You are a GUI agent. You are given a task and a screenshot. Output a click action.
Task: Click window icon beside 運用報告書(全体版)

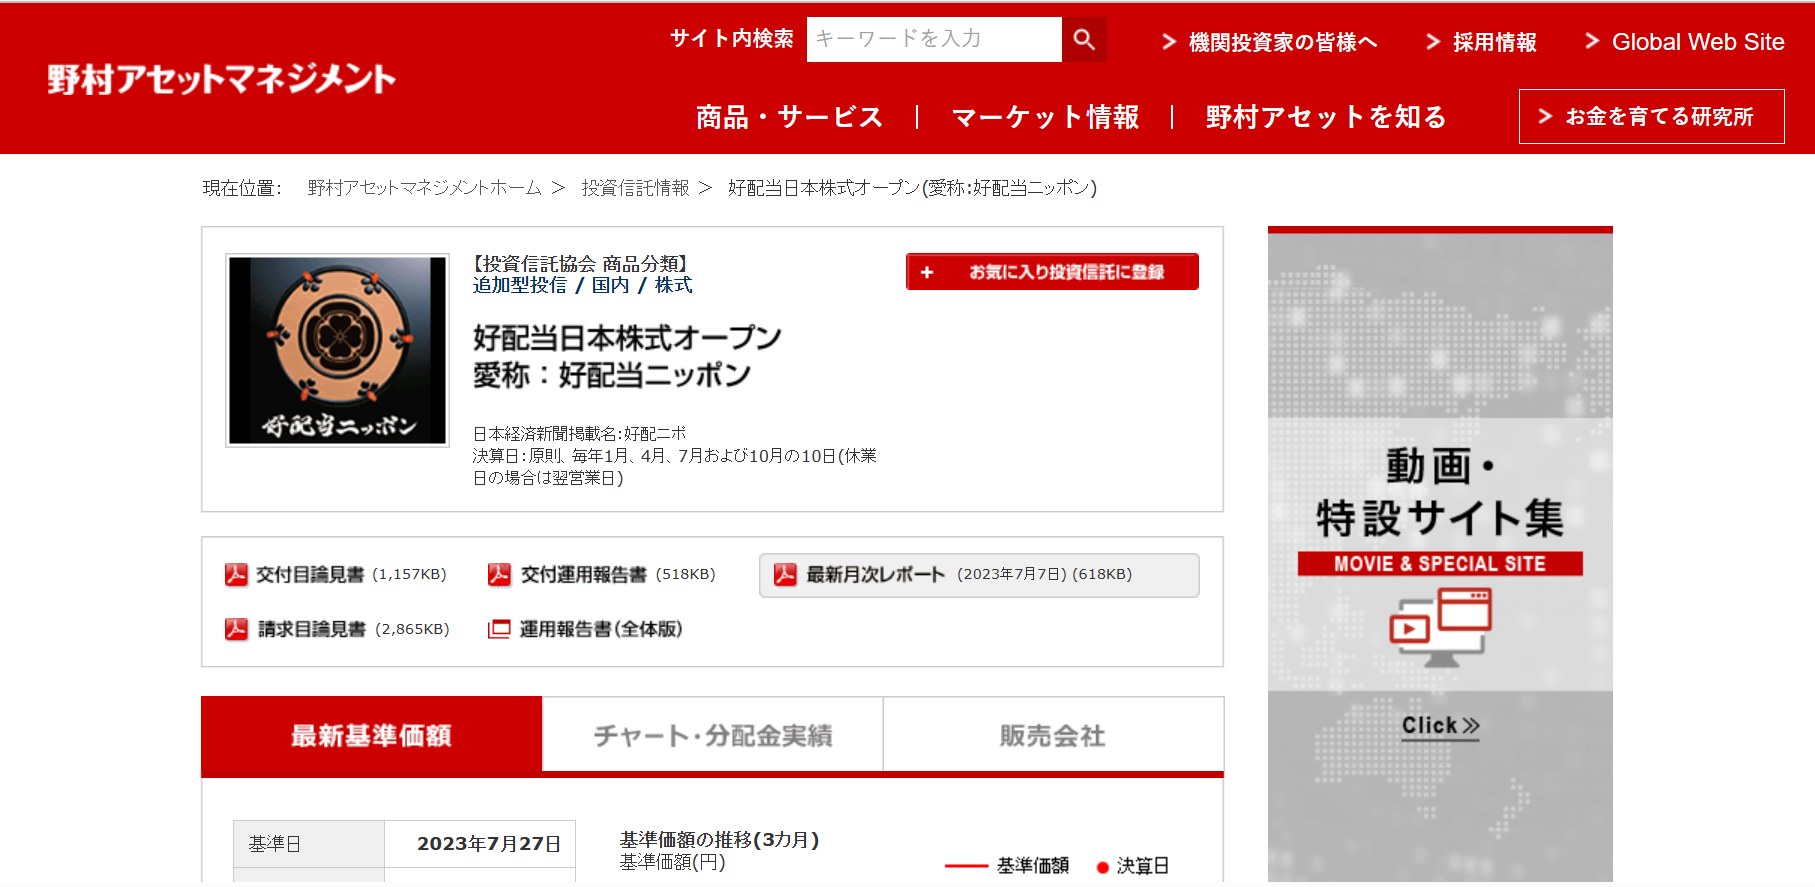(499, 629)
